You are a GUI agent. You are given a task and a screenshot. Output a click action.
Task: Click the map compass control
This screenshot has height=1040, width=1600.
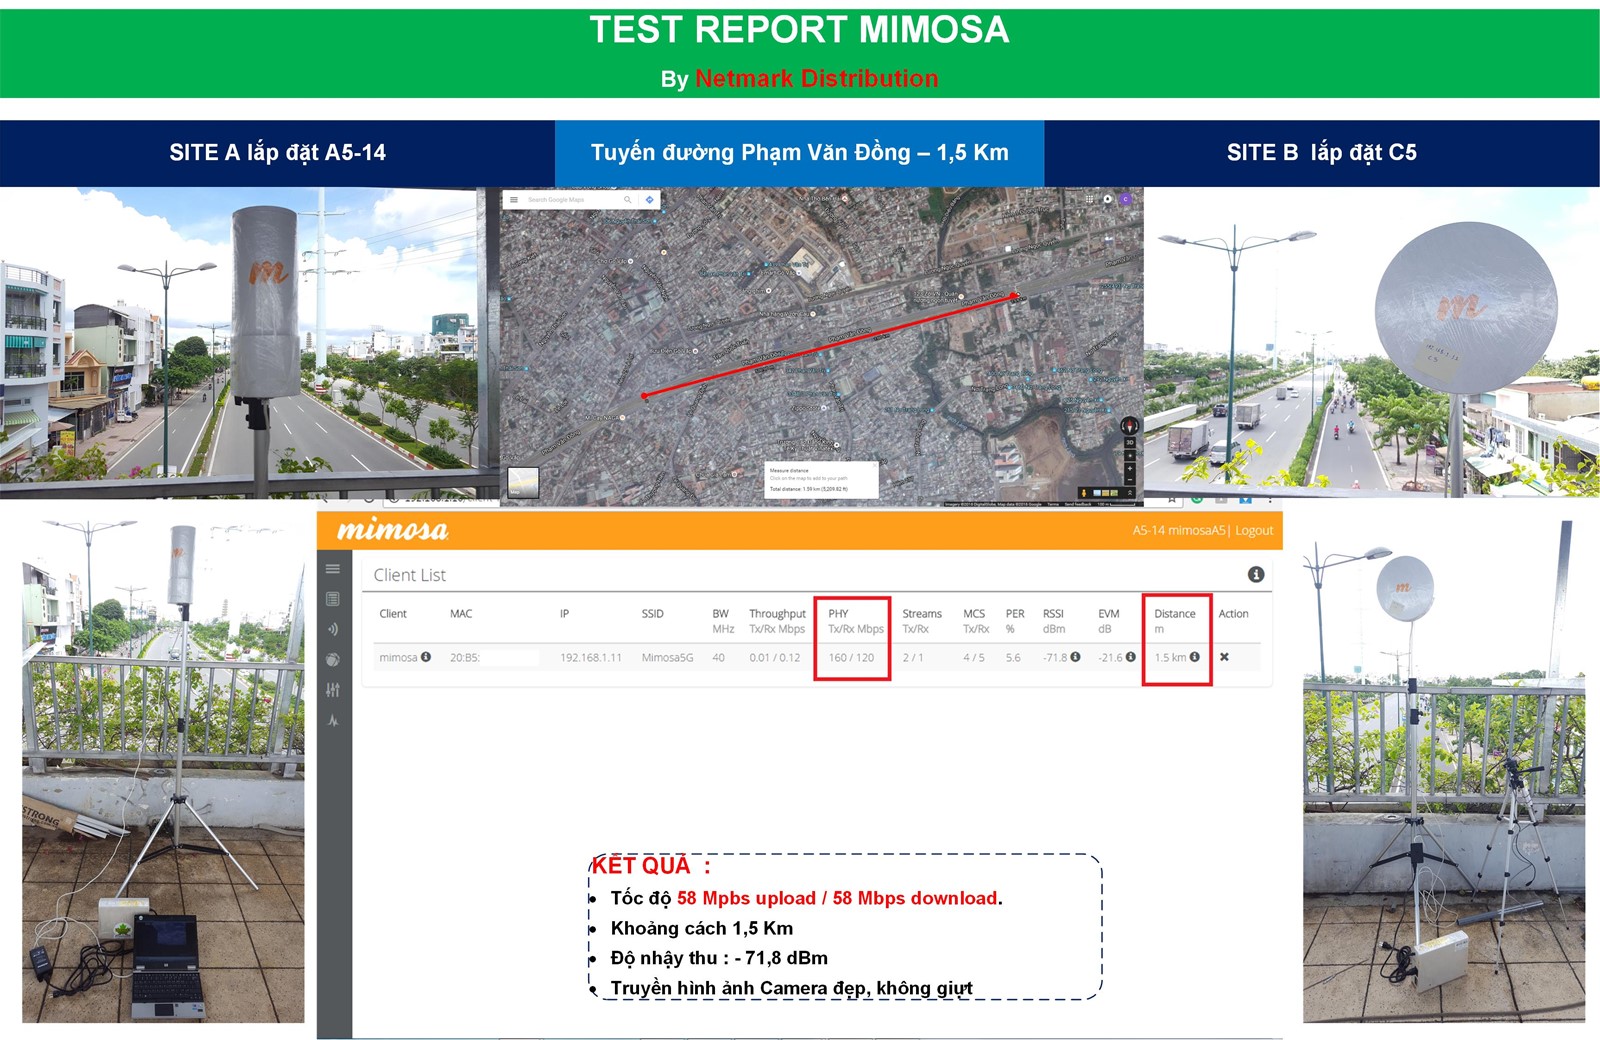[x=1130, y=426]
